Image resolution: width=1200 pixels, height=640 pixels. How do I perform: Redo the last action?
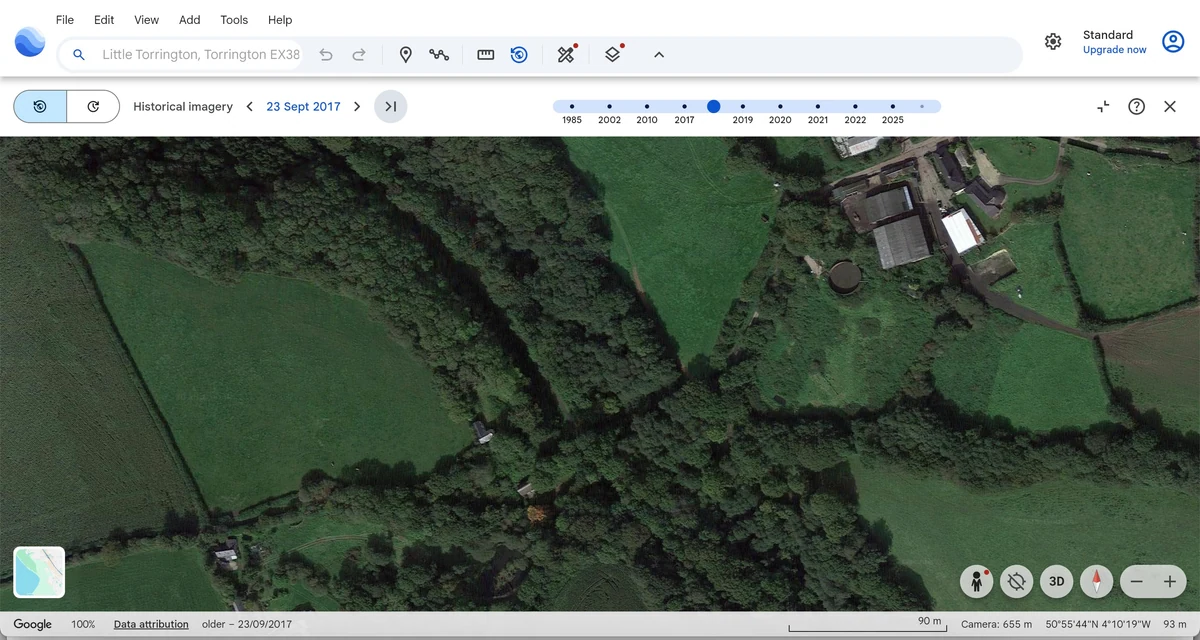pyautogui.click(x=359, y=55)
